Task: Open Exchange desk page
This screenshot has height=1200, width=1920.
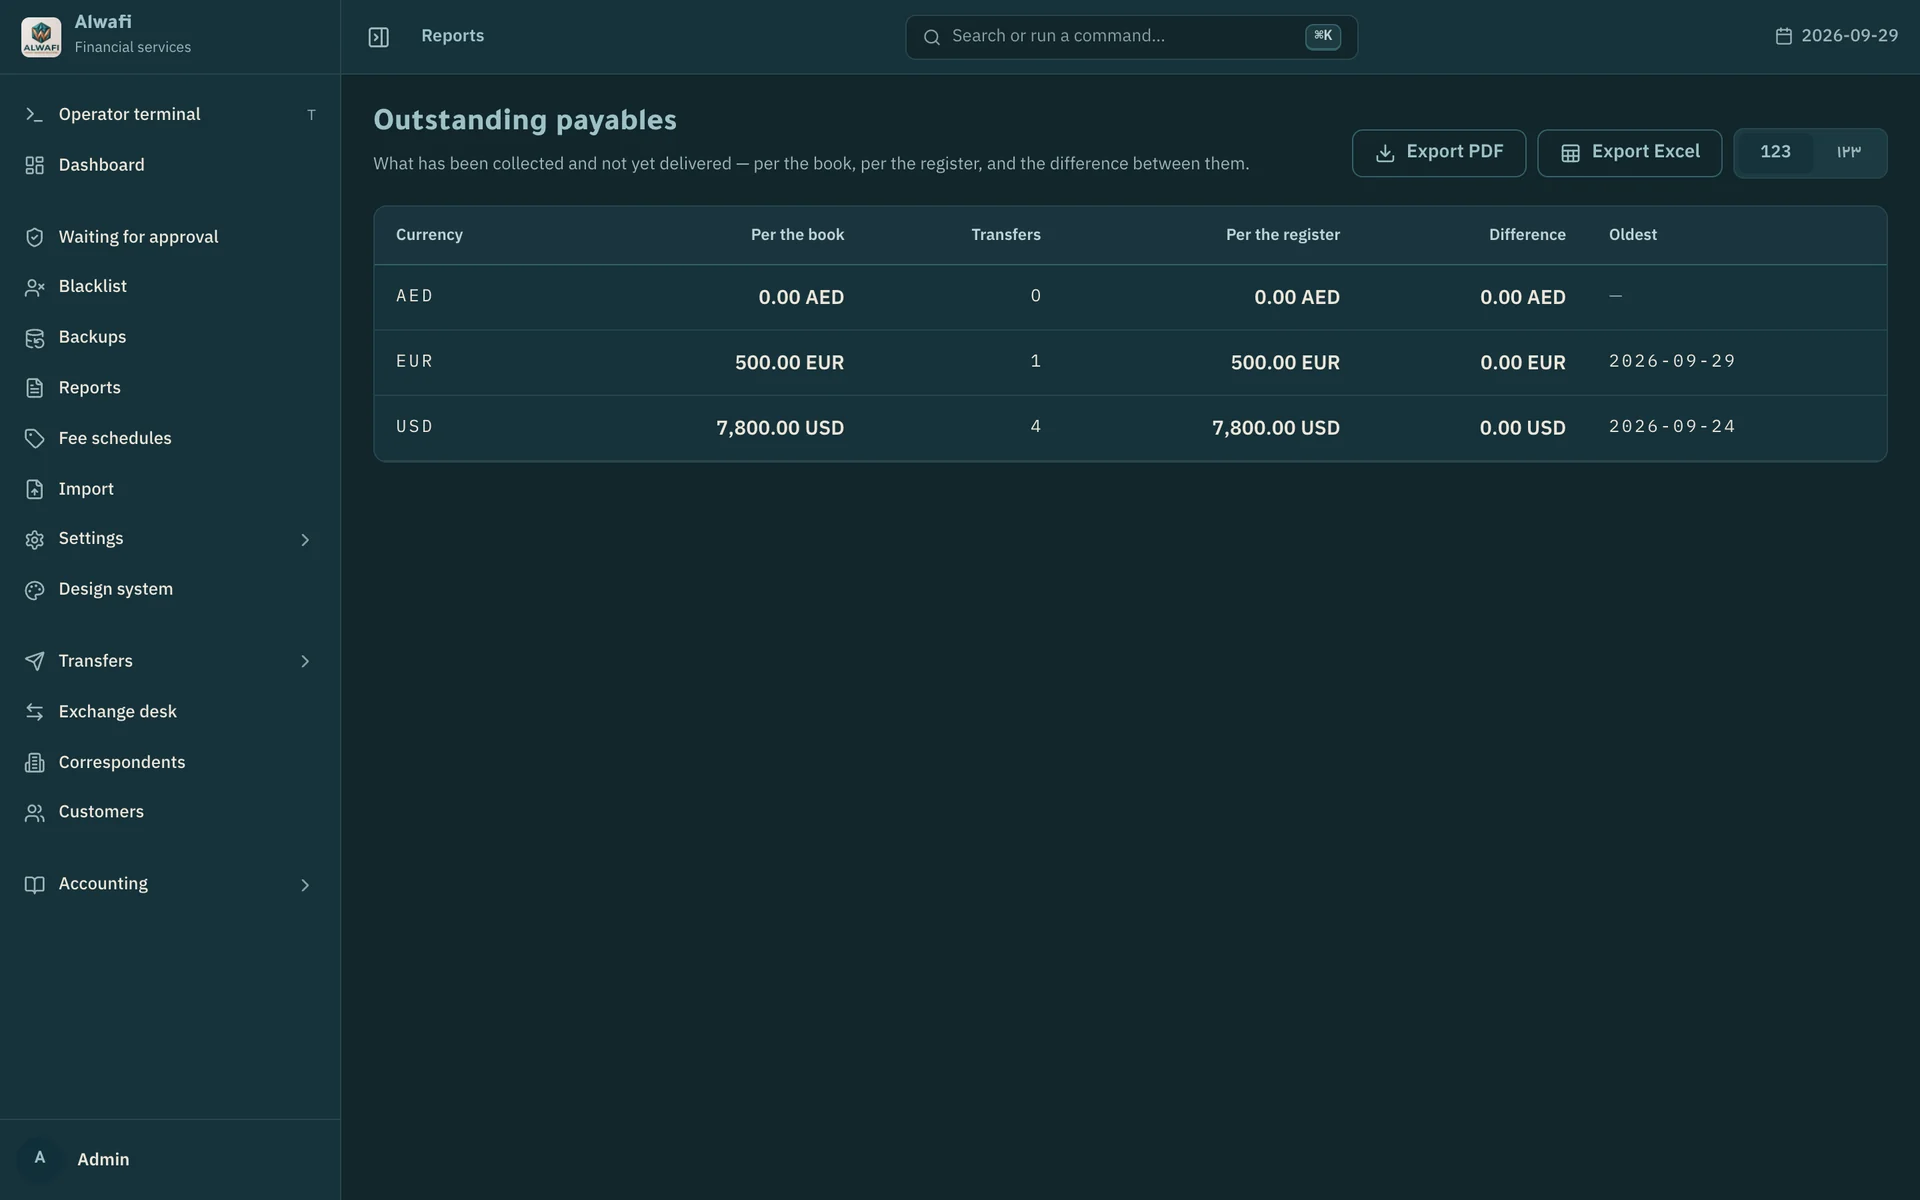Action: tap(170, 712)
